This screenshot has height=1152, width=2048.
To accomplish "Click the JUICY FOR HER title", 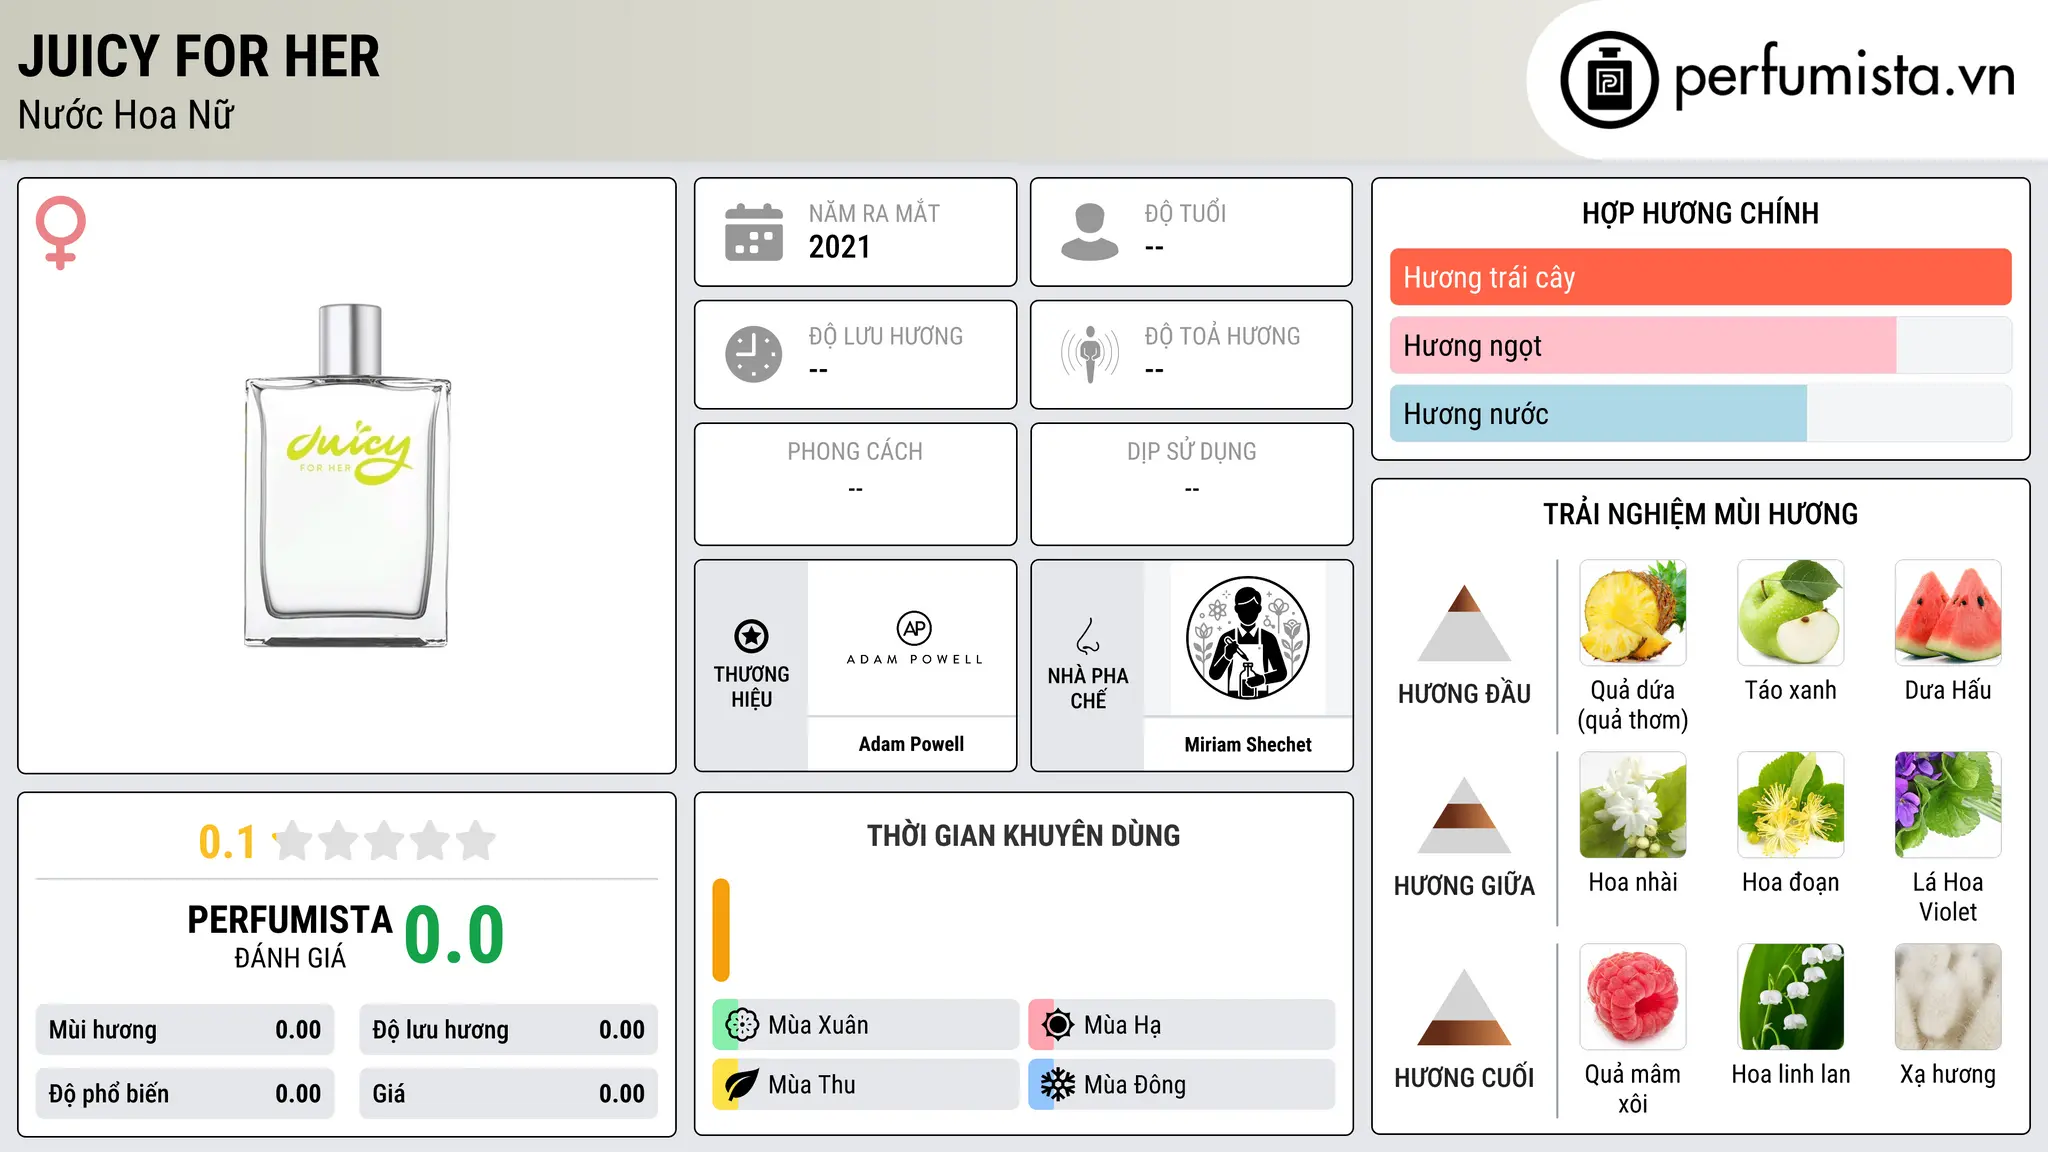I will pos(199,56).
